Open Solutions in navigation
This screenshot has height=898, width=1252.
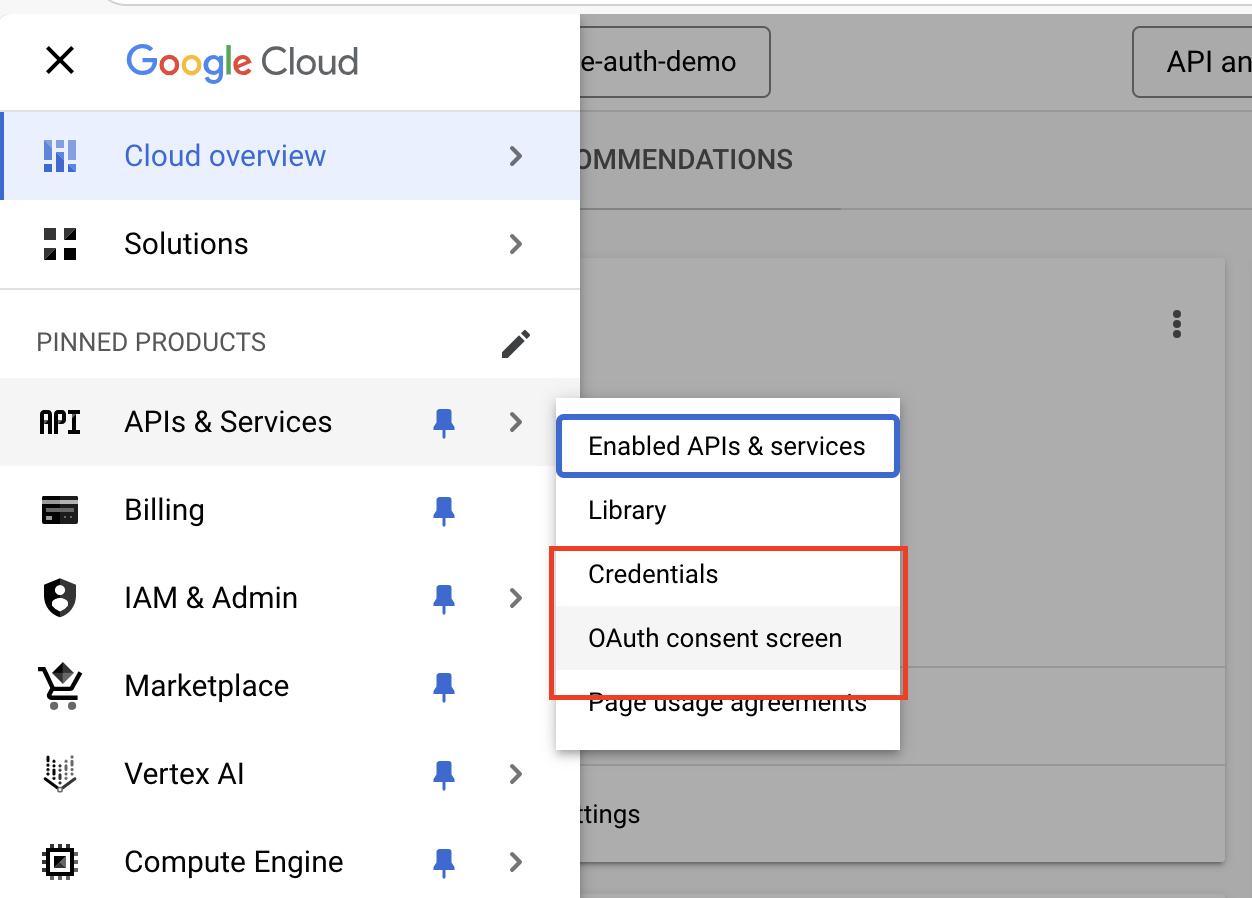click(290, 244)
